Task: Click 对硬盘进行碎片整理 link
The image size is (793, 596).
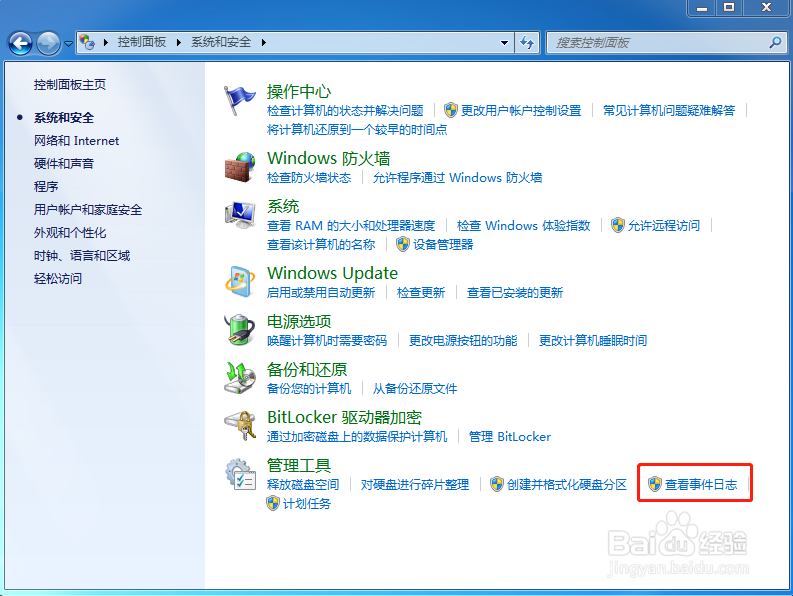Action: point(415,485)
